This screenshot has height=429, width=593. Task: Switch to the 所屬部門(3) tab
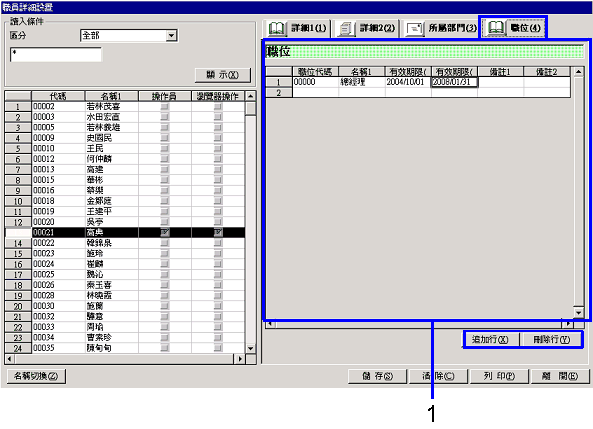point(440,28)
